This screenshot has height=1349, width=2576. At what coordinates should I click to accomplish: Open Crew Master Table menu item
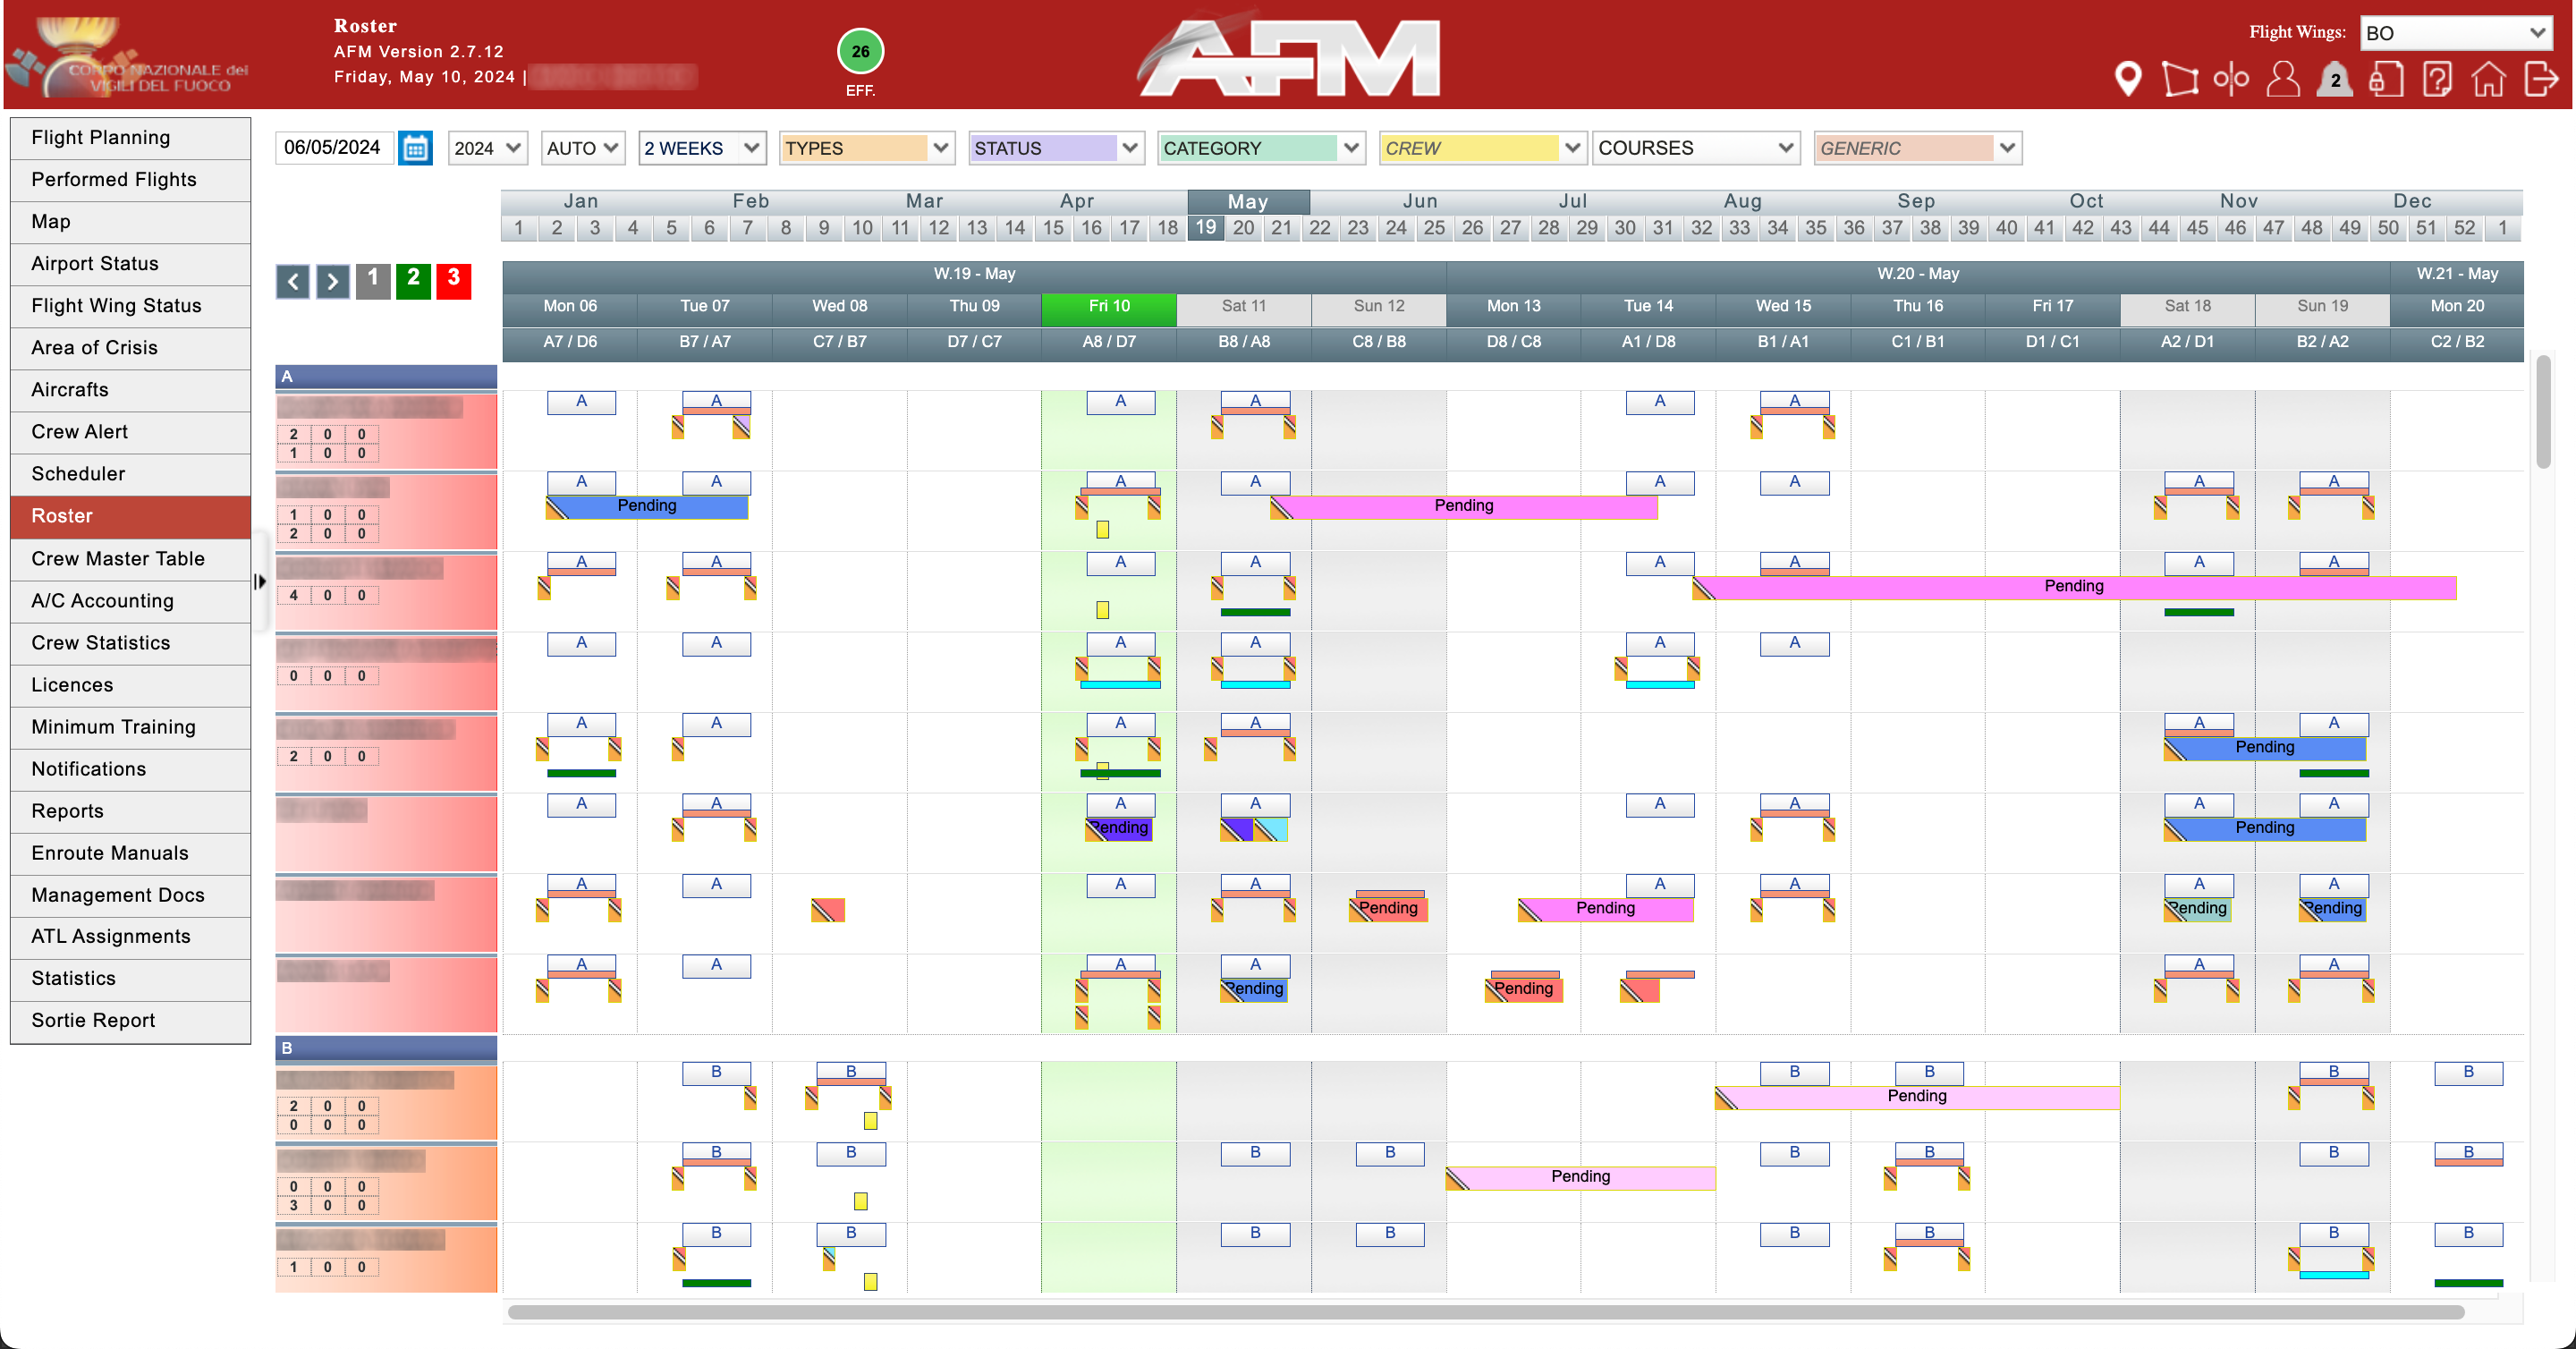point(131,559)
